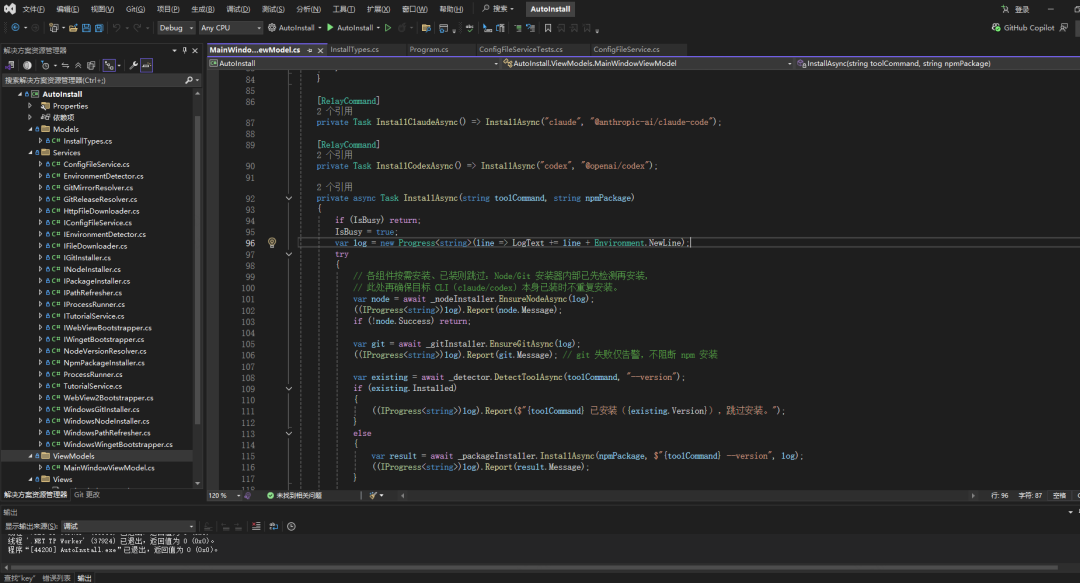The width and height of the screenshot is (1080, 583).
Task: Run without debugging using hollow green arrow
Action: click(x=388, y=28)
